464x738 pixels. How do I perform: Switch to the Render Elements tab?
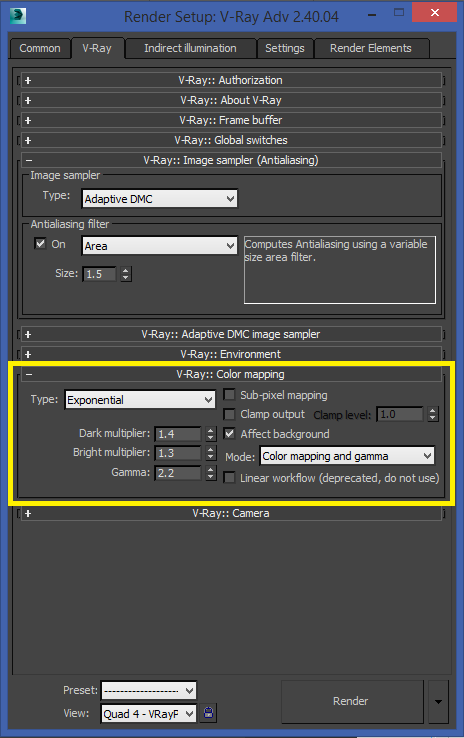point(371,48)
